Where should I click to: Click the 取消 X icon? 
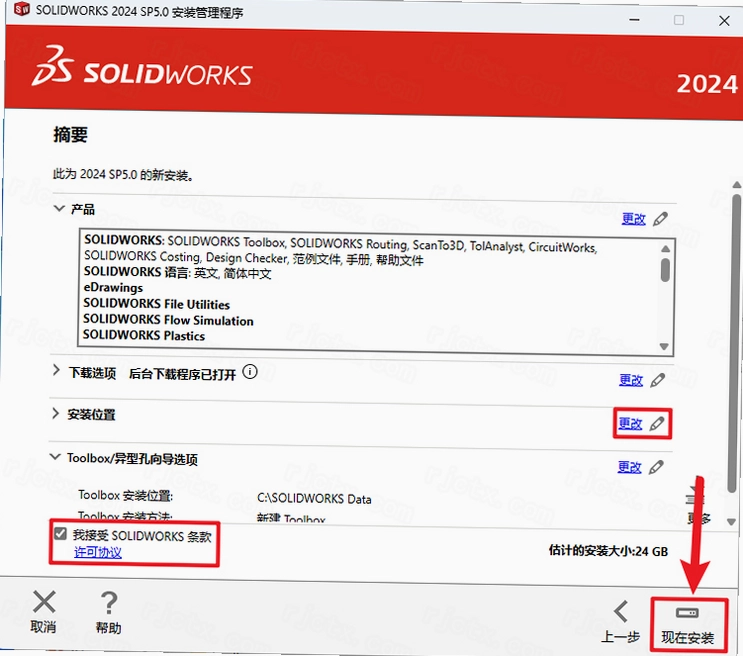tap(44, 601)
